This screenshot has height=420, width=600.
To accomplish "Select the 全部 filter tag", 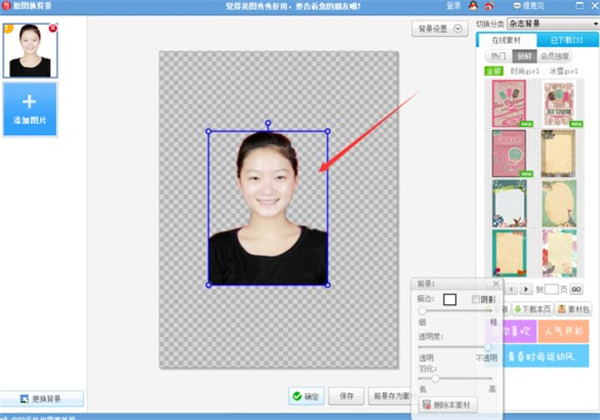I will [494, 71].
